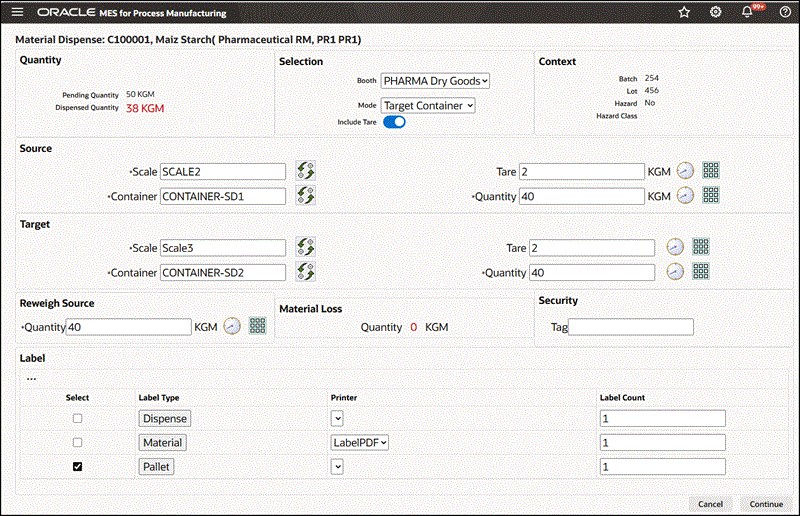800x516 pixels.
Task: Open the Mode dropdown Target Container
Action: tap(428, 106)
